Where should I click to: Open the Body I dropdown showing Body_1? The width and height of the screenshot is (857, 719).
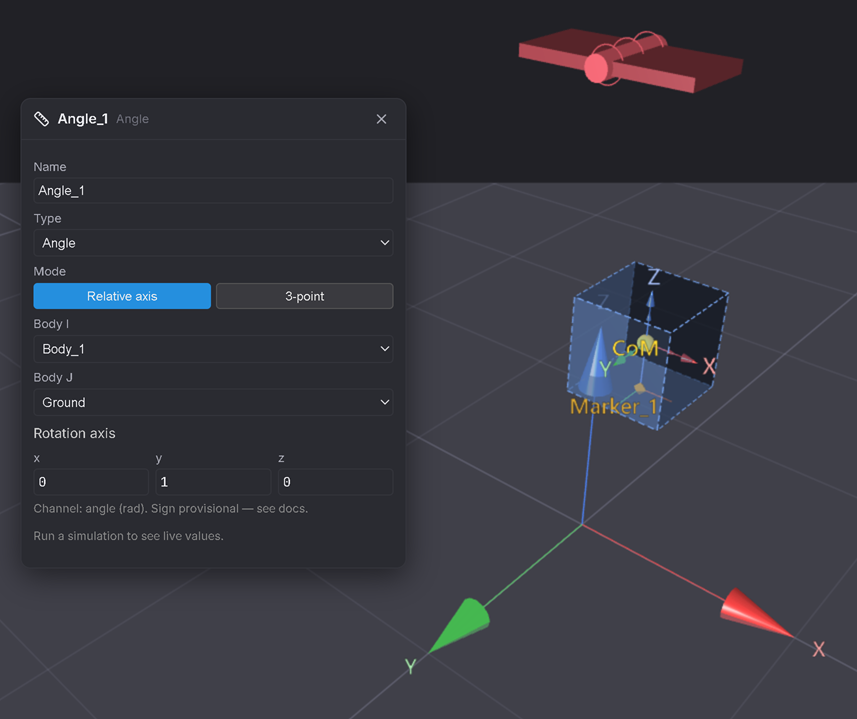click(213, 349)
